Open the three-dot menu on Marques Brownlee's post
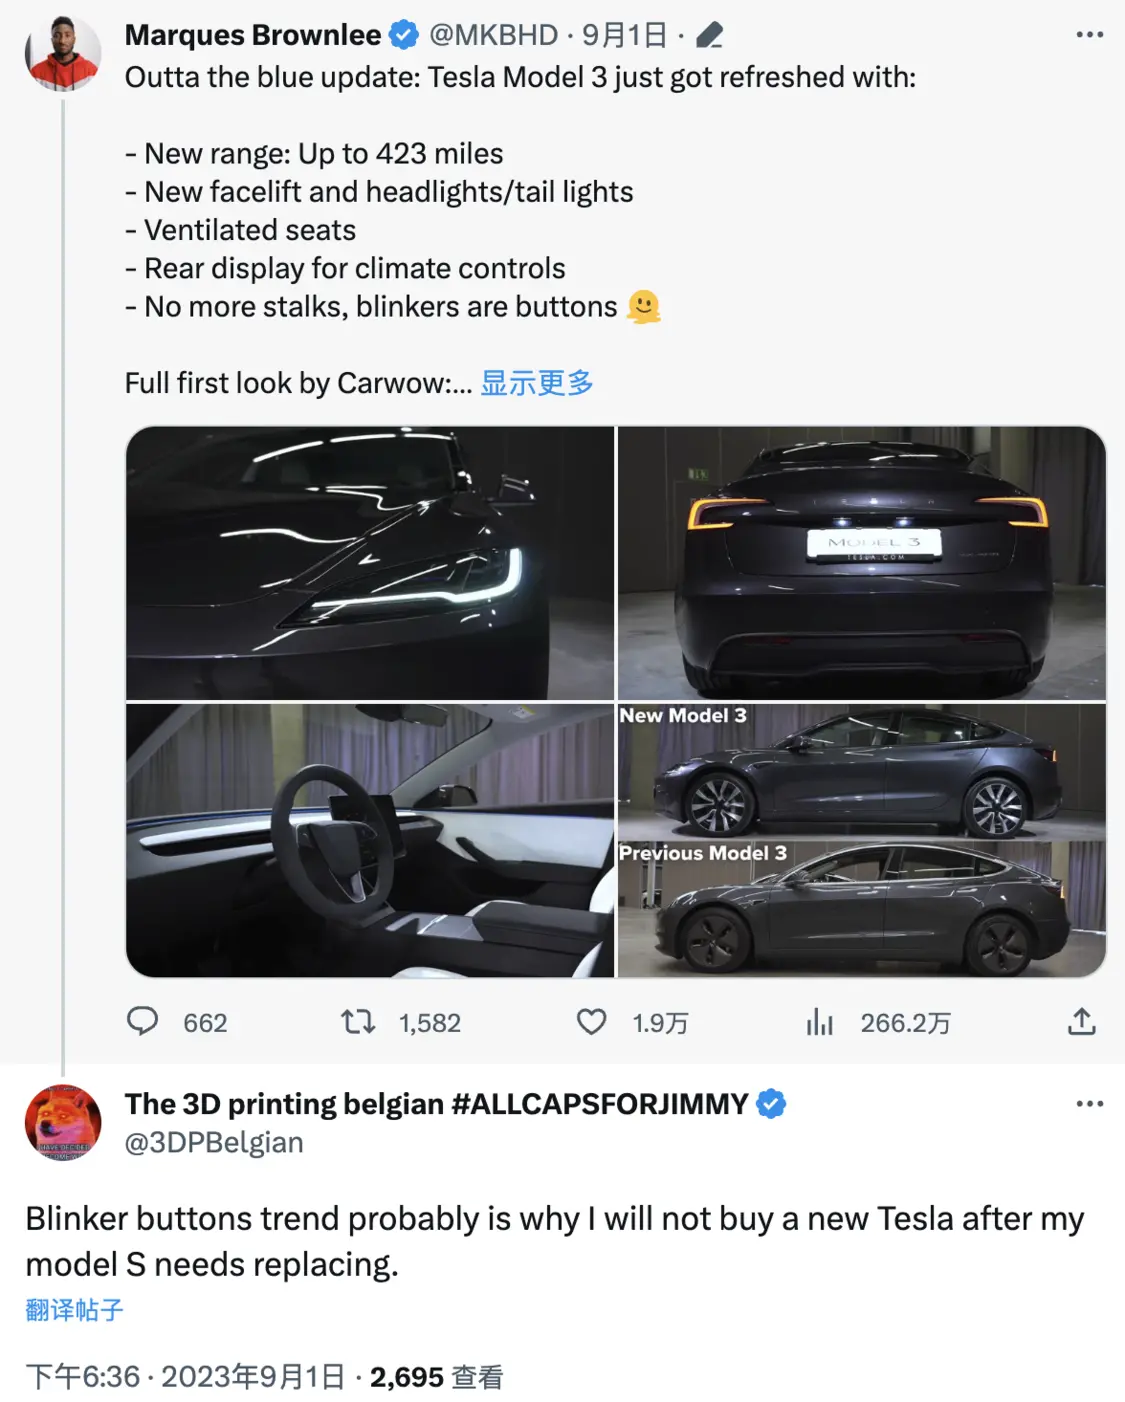1125x1402 pixels. [1089, 35]
